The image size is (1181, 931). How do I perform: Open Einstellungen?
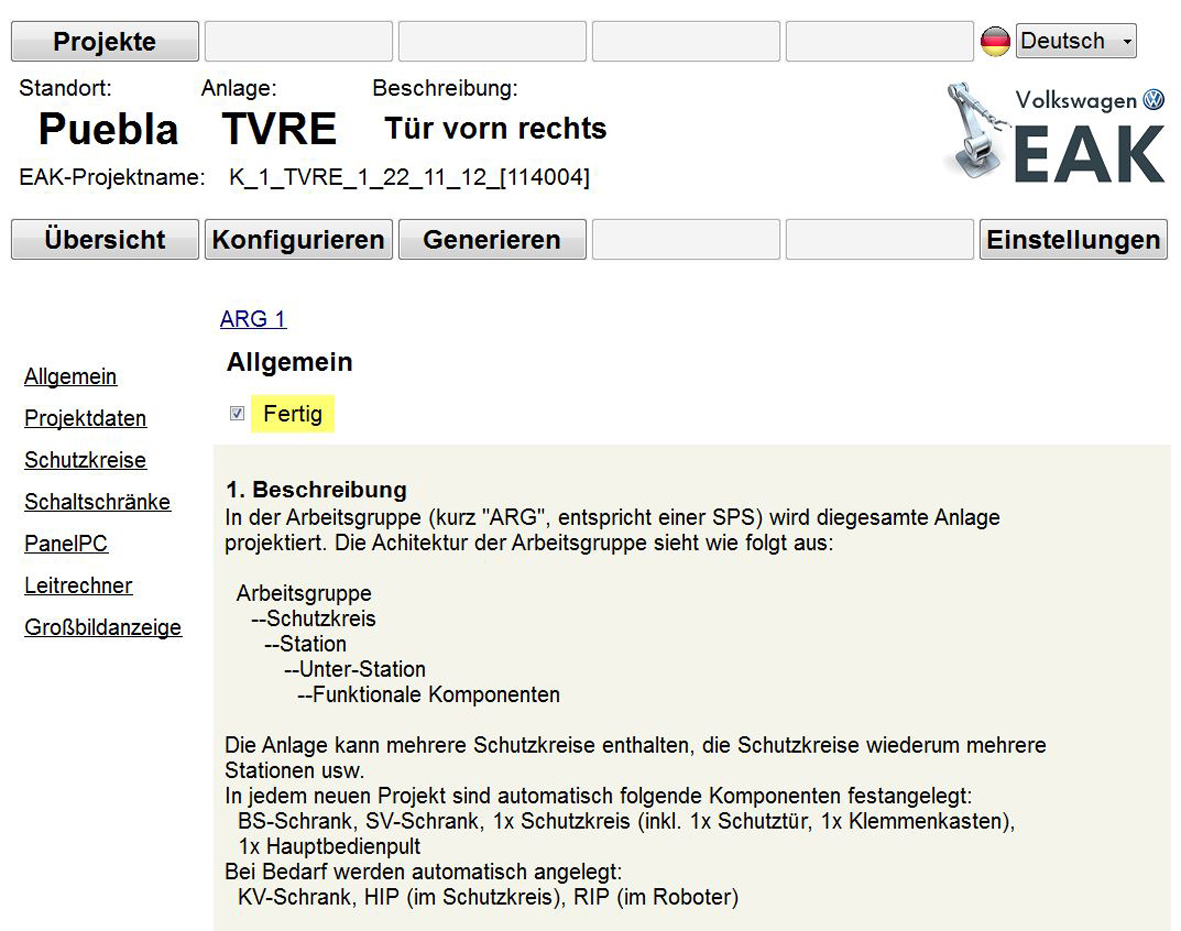pyautogui.click(x=1073, y=240)
